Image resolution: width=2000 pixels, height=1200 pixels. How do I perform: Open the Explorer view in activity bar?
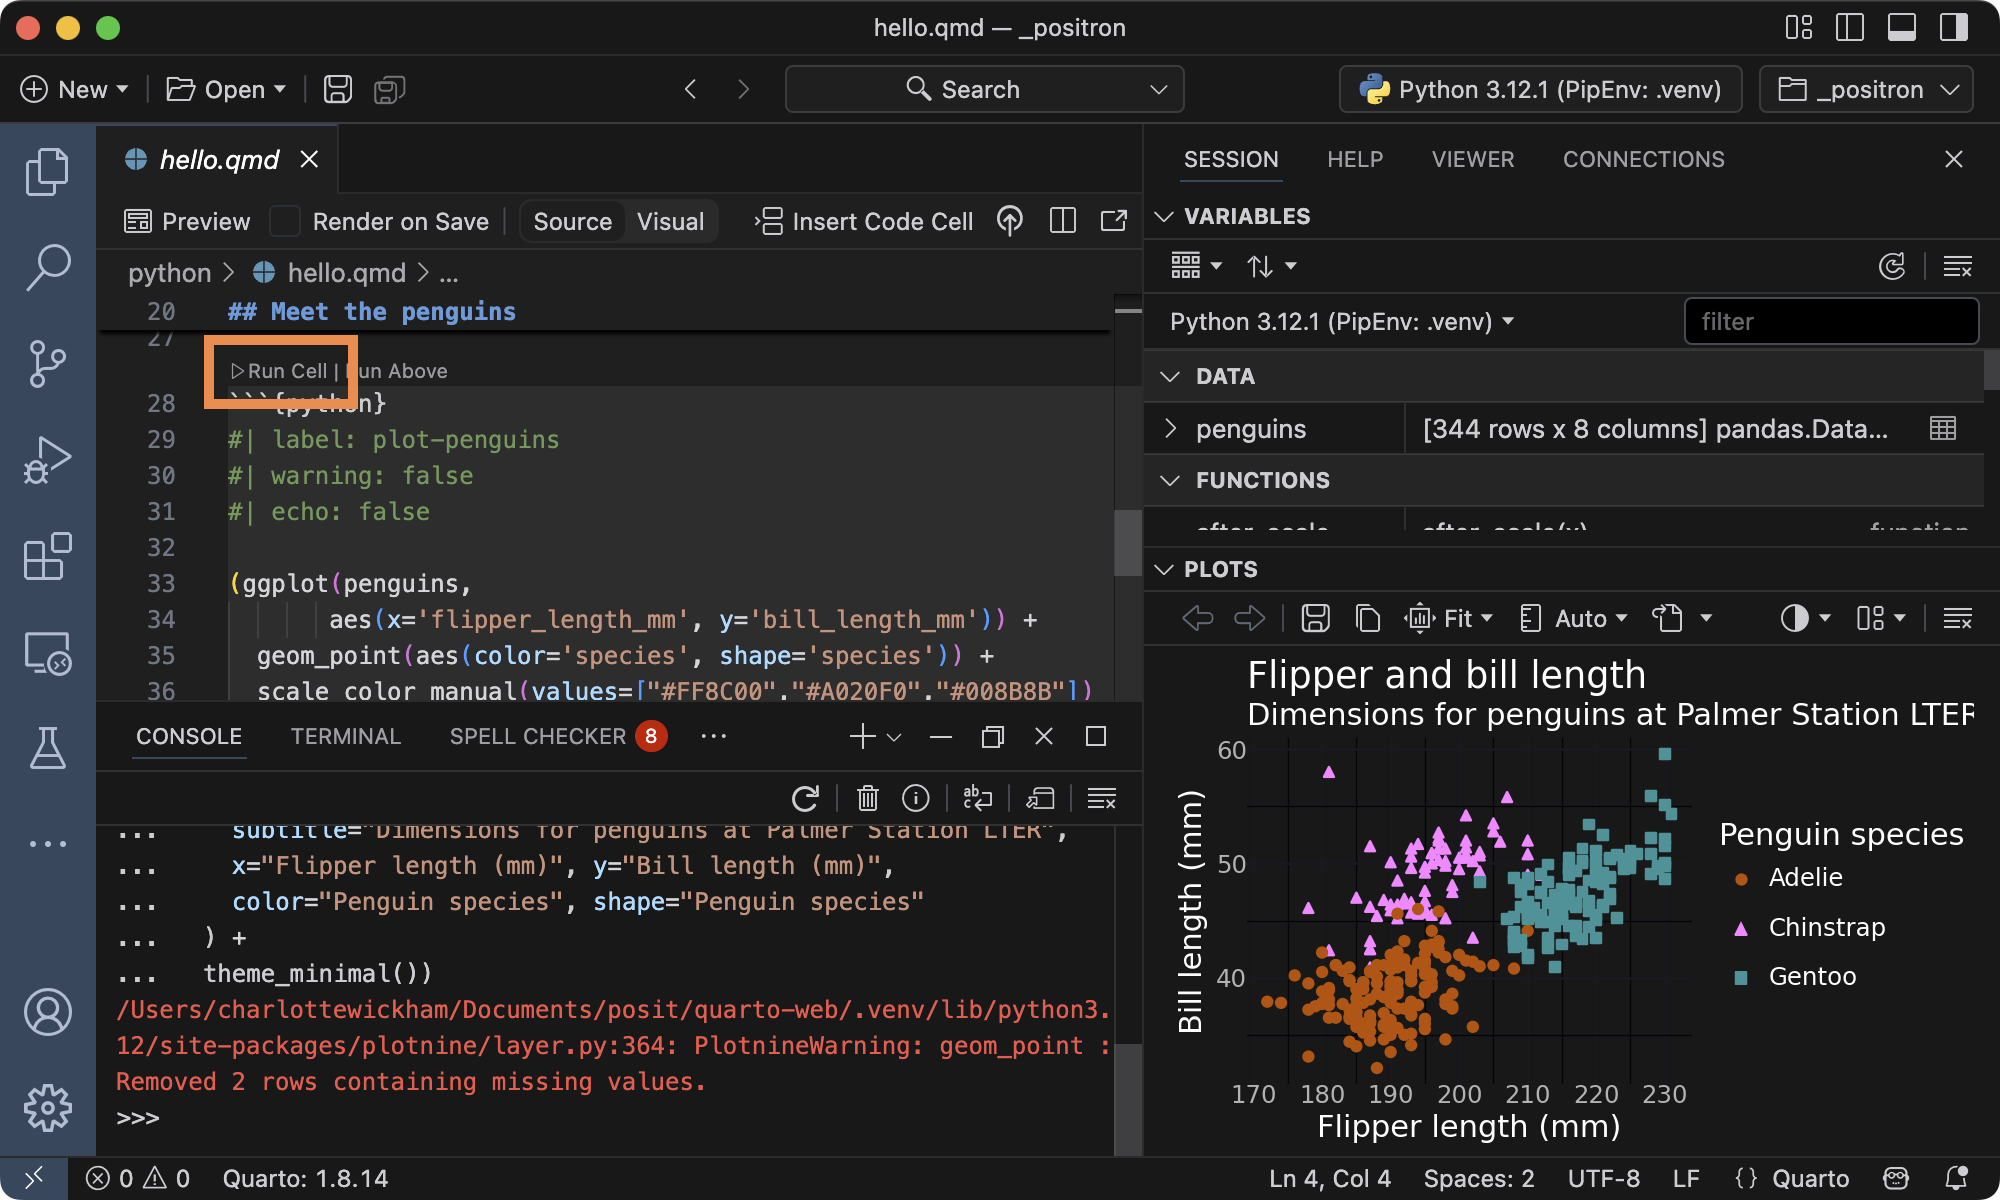tap(47, 172)
